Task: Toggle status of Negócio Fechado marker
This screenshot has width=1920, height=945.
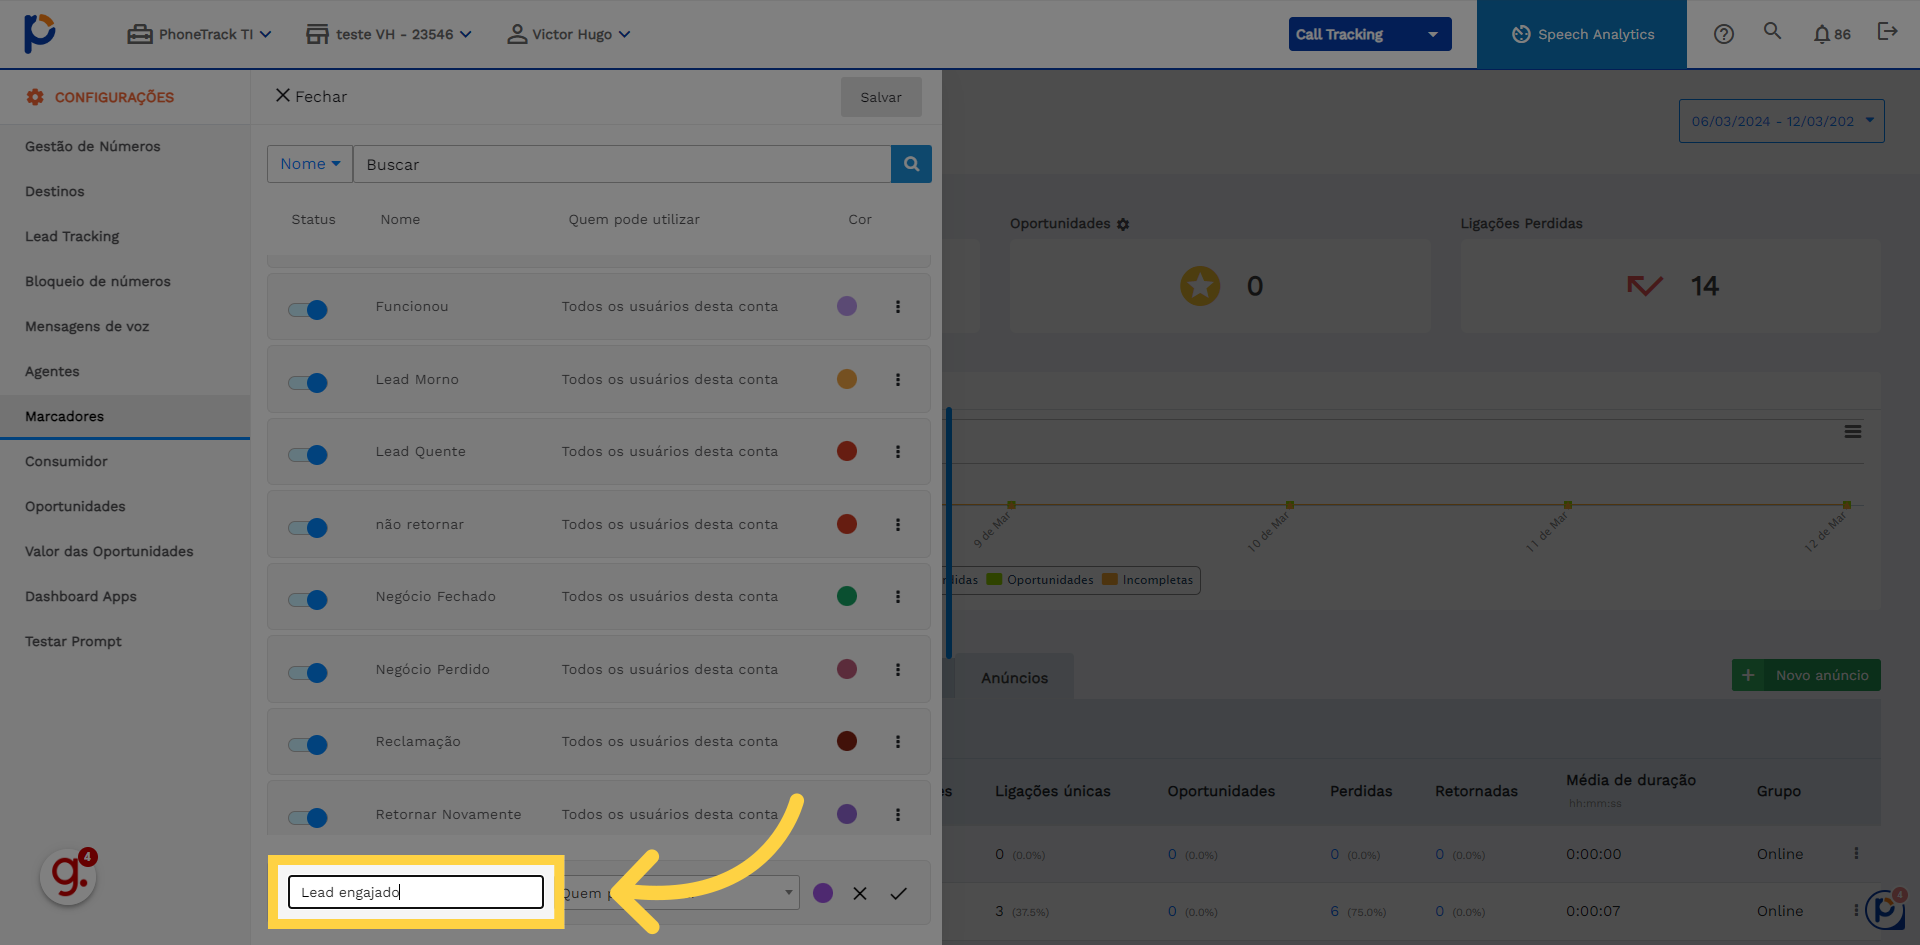Action: pos(308,600)
